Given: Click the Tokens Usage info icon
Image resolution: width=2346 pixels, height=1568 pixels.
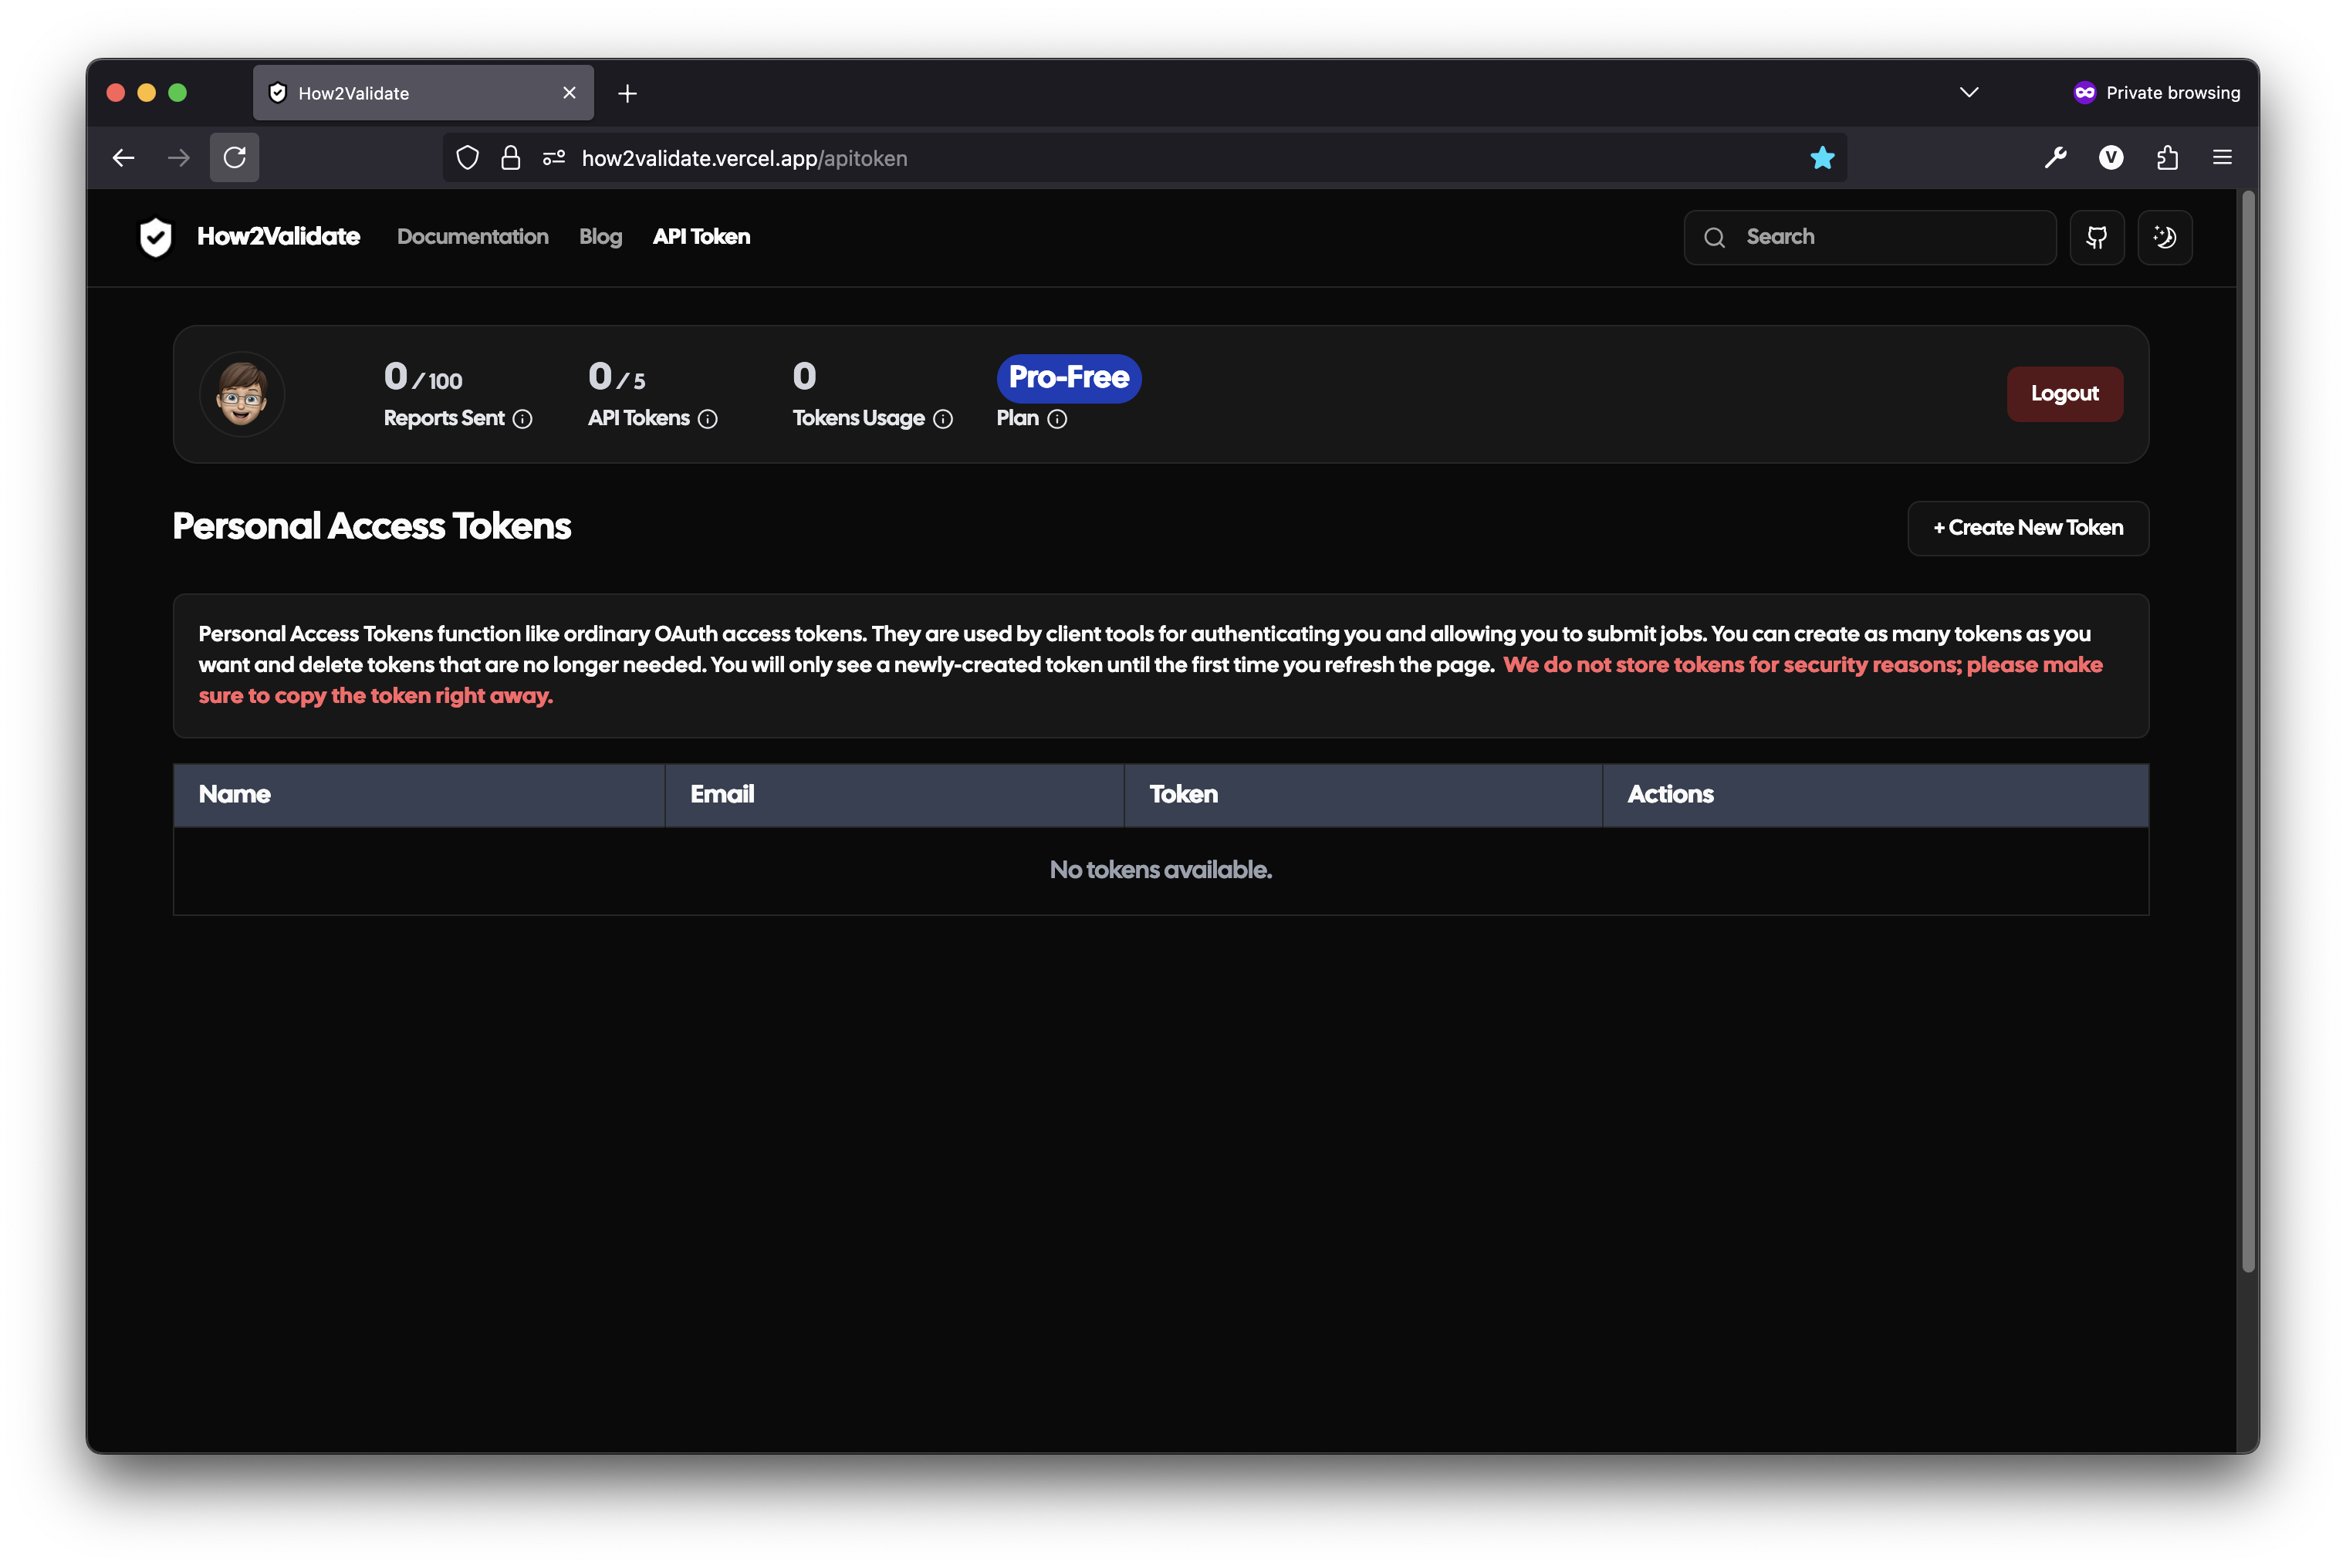Looking at the screenshot, I should 942,419.
